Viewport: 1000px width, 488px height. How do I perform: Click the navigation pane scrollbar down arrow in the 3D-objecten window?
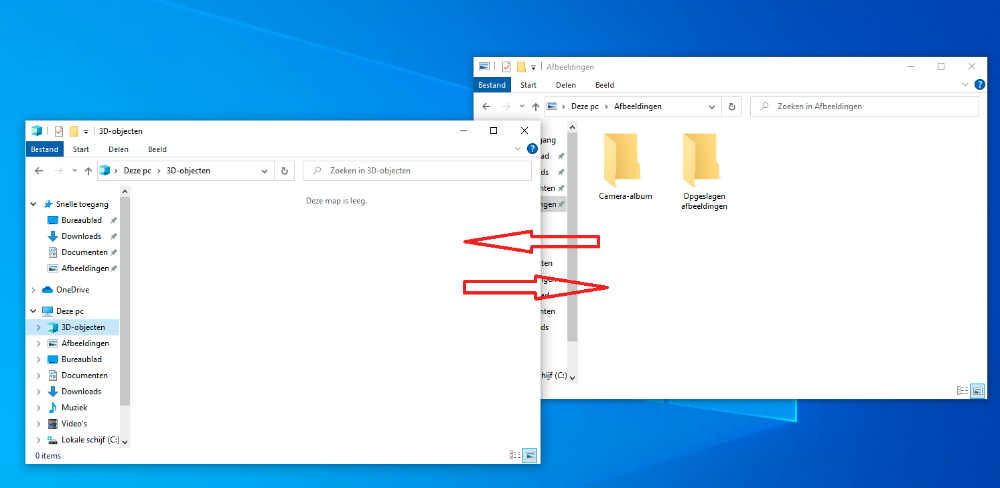coord(125,440)
